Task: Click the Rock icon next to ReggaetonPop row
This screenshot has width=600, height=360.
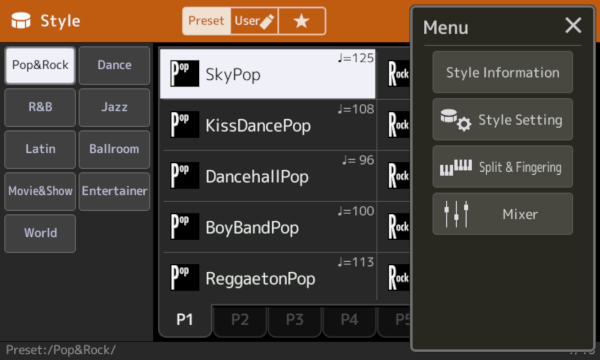Action: point(398,277)
